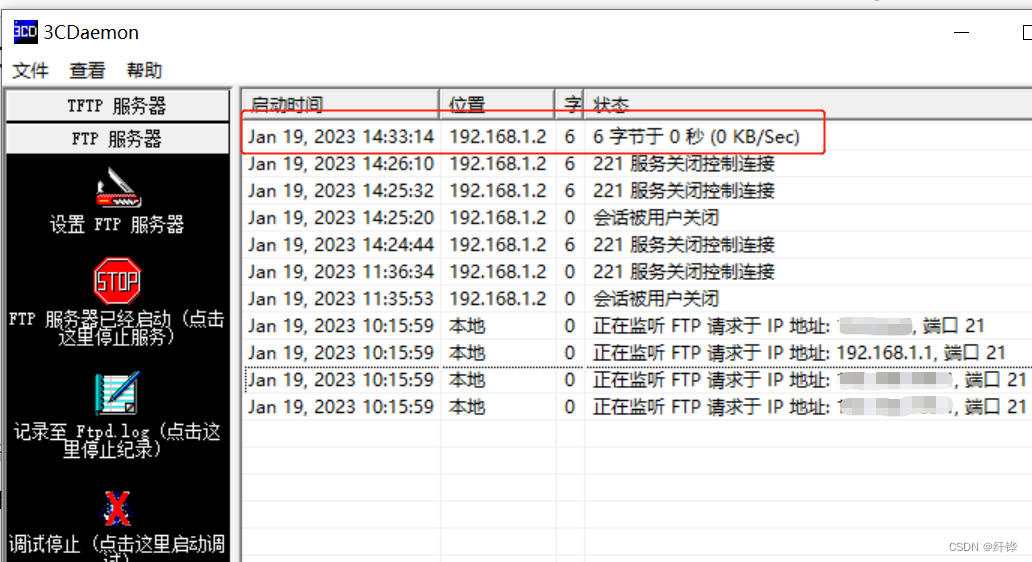This screenshot has height=562, width=1032.
Task: Click 192.168.1.2 in the 11:35:53 row
Action: point(498,299)
